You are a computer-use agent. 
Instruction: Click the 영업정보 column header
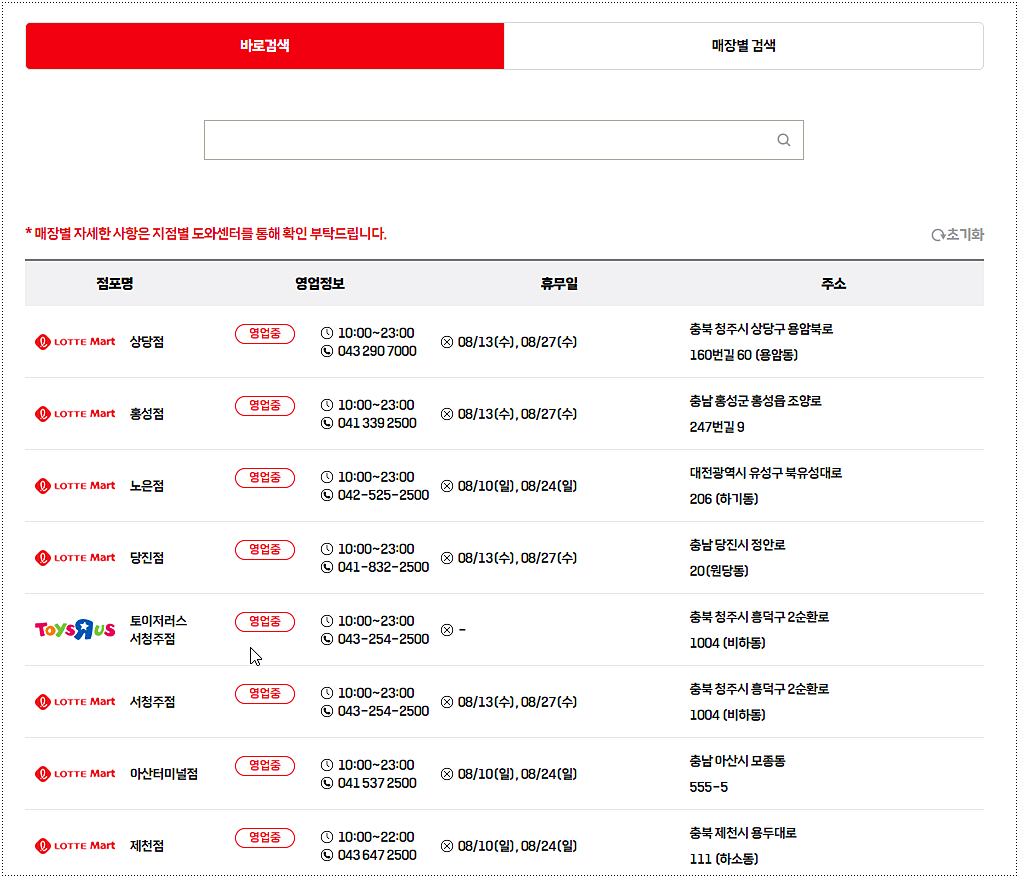coord(320,284)
